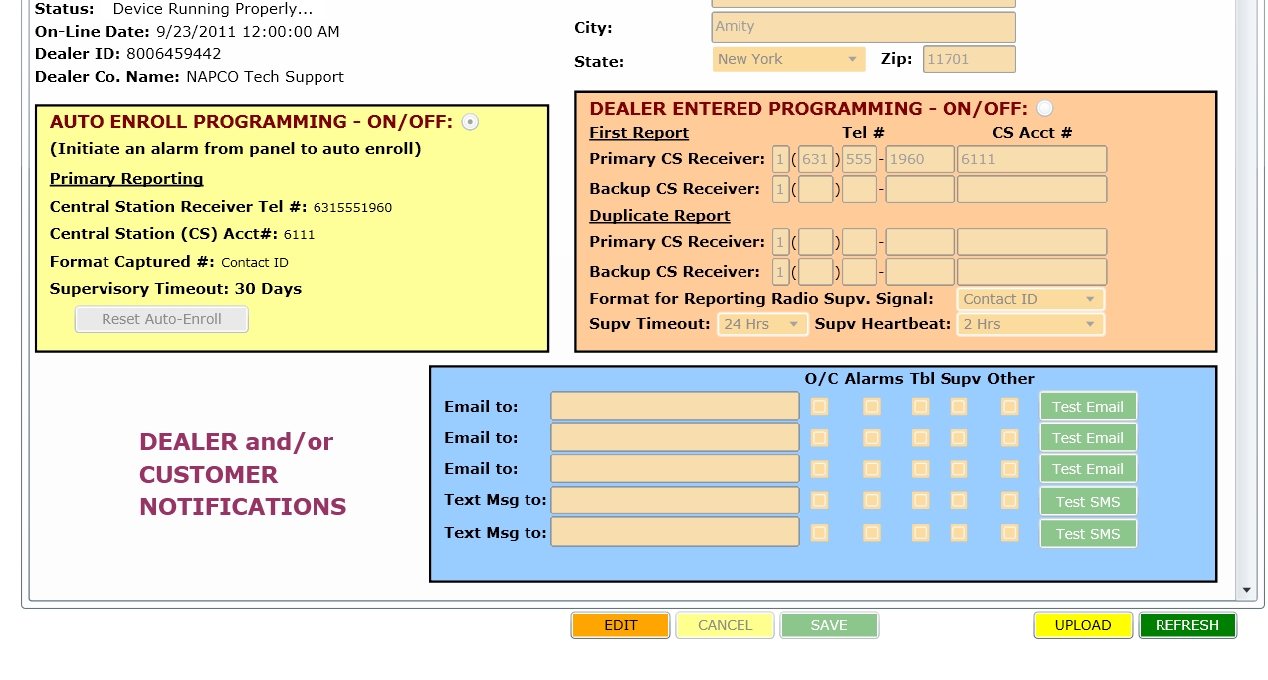Open the State dropdown showing New York
Screen dimensions: 1268x680
788,59
